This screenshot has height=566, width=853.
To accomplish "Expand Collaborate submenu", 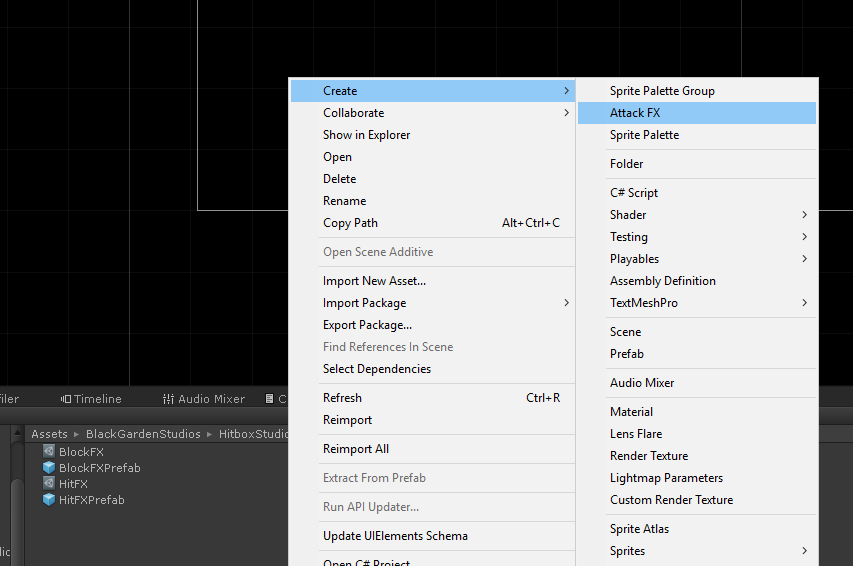I will click(x=432, y=113).
